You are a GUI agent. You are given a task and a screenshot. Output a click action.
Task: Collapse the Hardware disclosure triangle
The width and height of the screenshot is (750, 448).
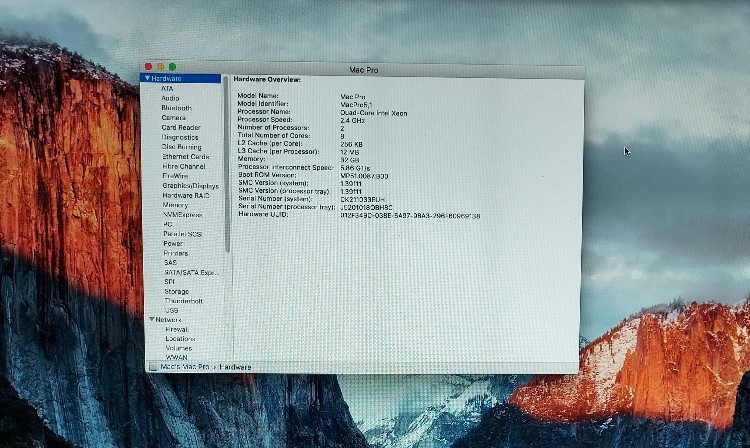pyautogui.click(x=148, y=78)
